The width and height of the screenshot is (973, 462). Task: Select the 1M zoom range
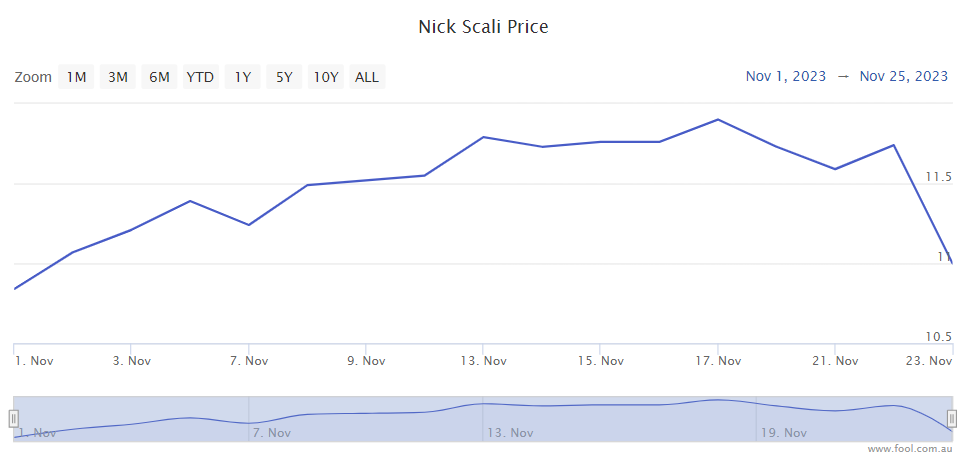coord(77,77)
